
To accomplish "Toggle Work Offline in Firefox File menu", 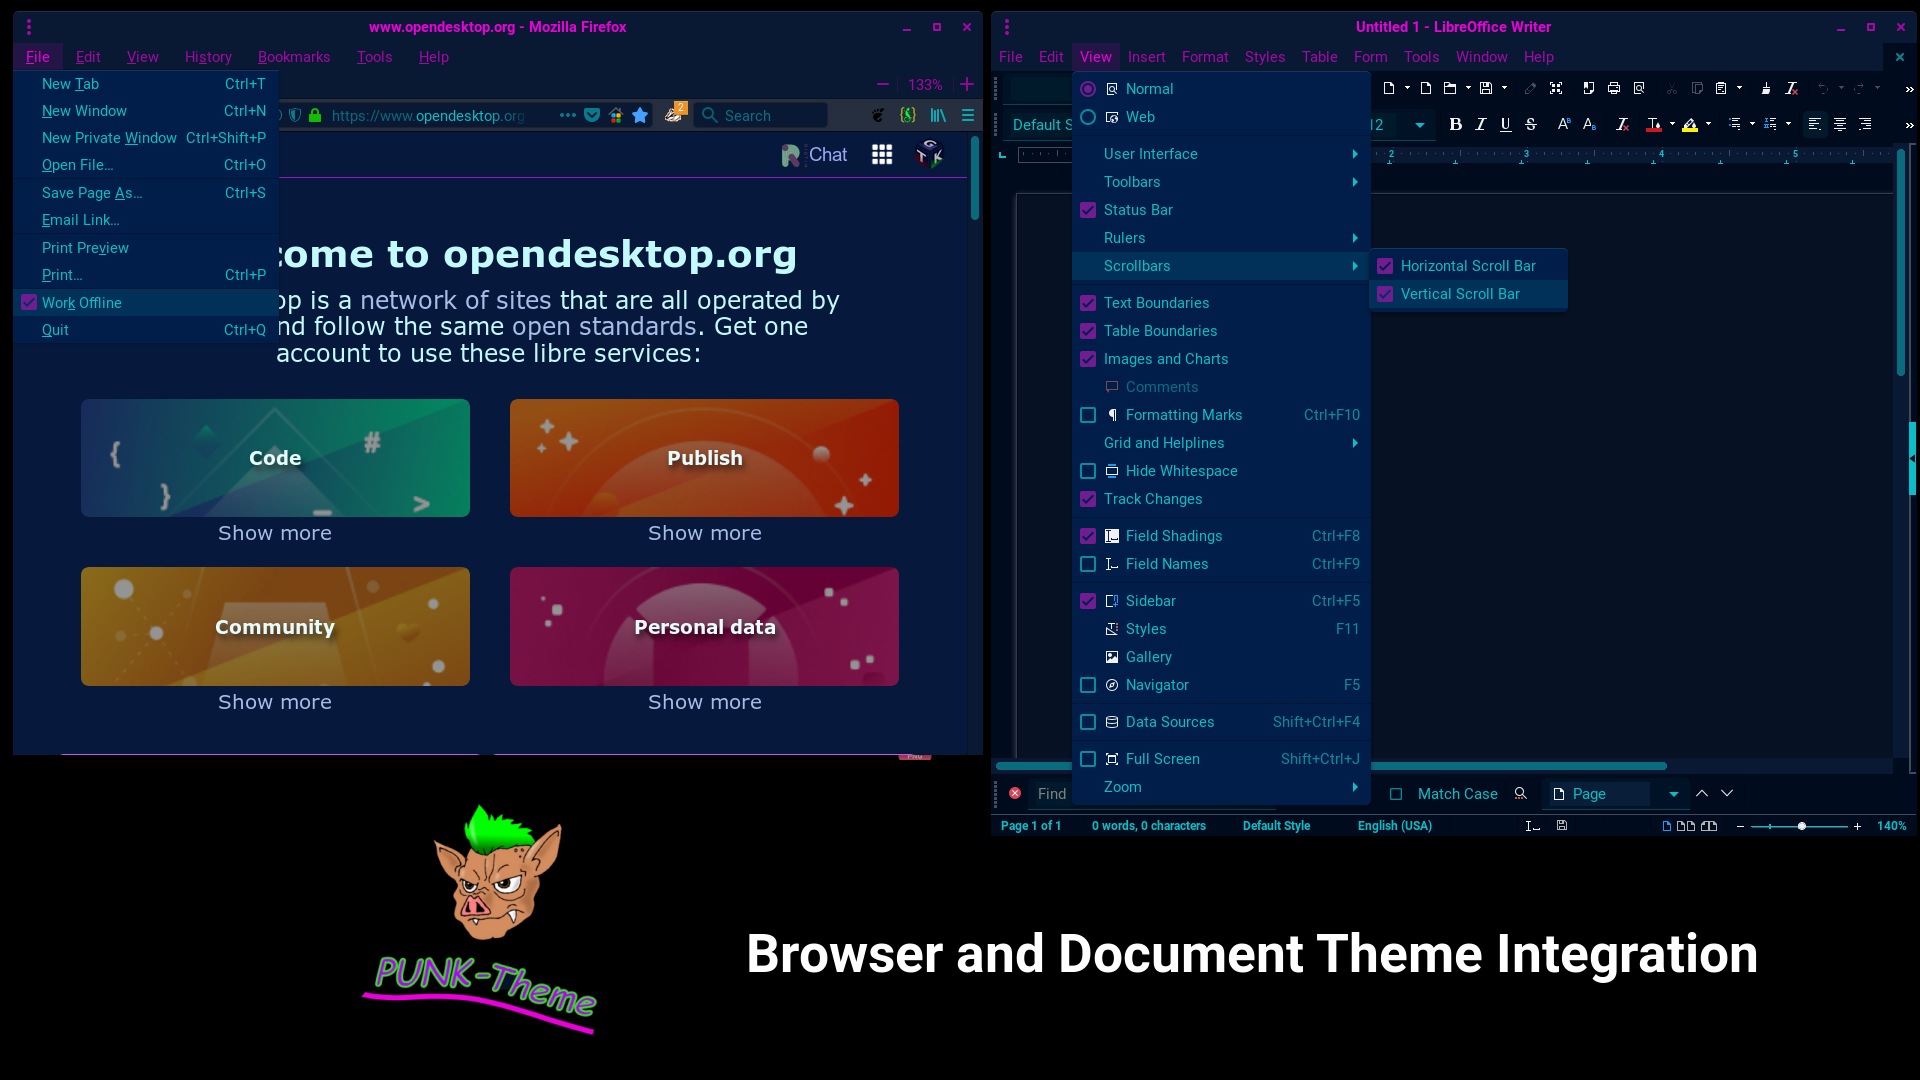I will 146,303.
